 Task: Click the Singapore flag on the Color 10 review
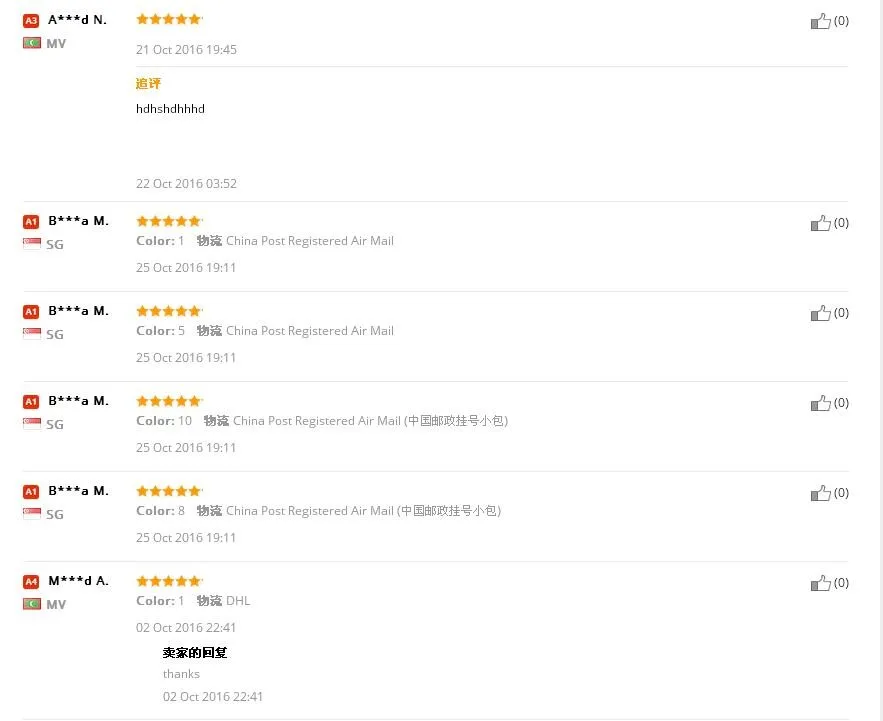point(32,424)
